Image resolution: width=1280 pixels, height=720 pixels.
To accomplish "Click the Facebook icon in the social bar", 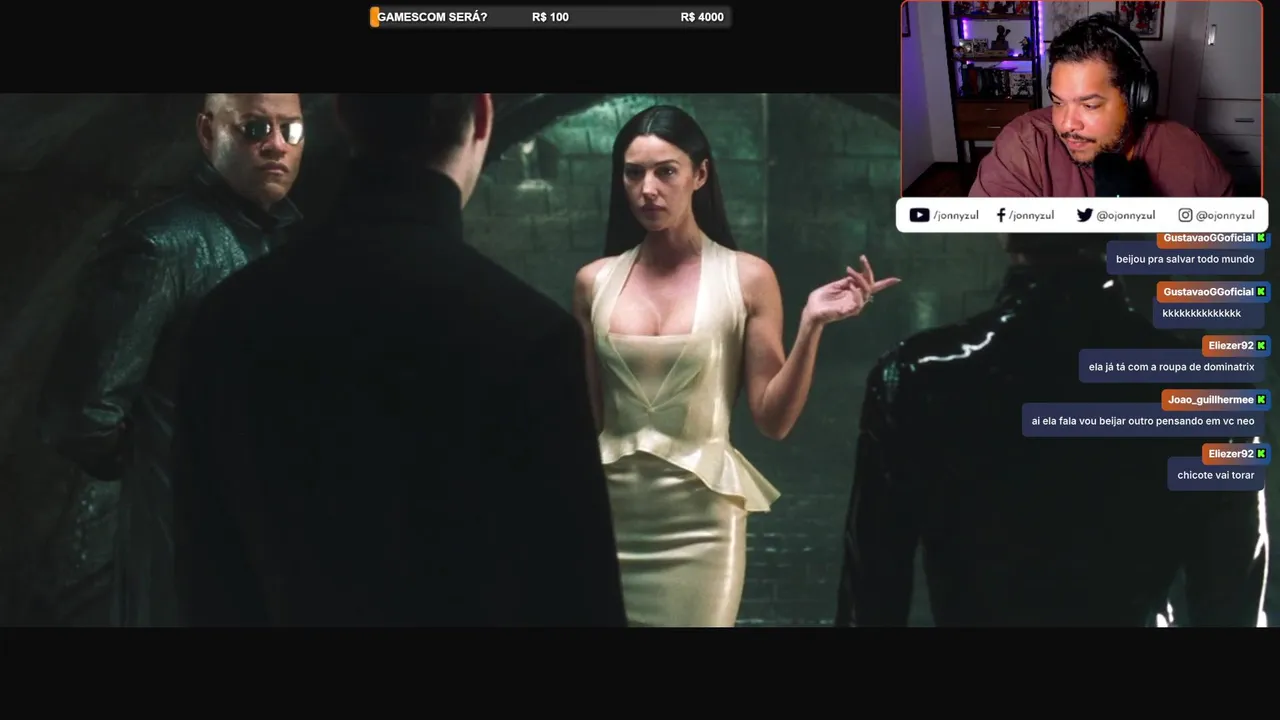I will [x=1001, y=215].
